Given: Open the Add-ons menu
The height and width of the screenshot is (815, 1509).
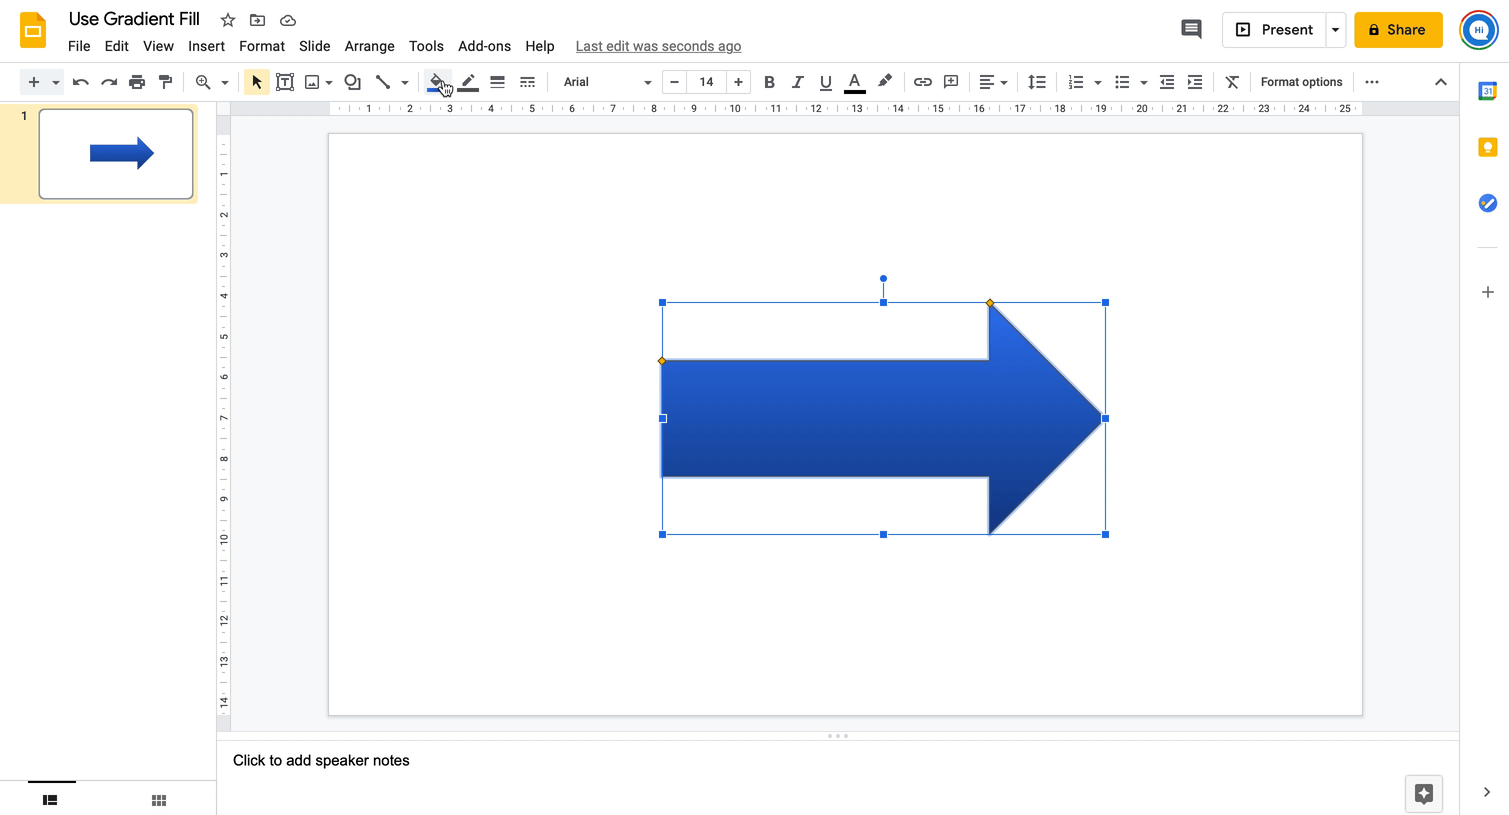Looking at the screenshot, I should tap(484, 46).
